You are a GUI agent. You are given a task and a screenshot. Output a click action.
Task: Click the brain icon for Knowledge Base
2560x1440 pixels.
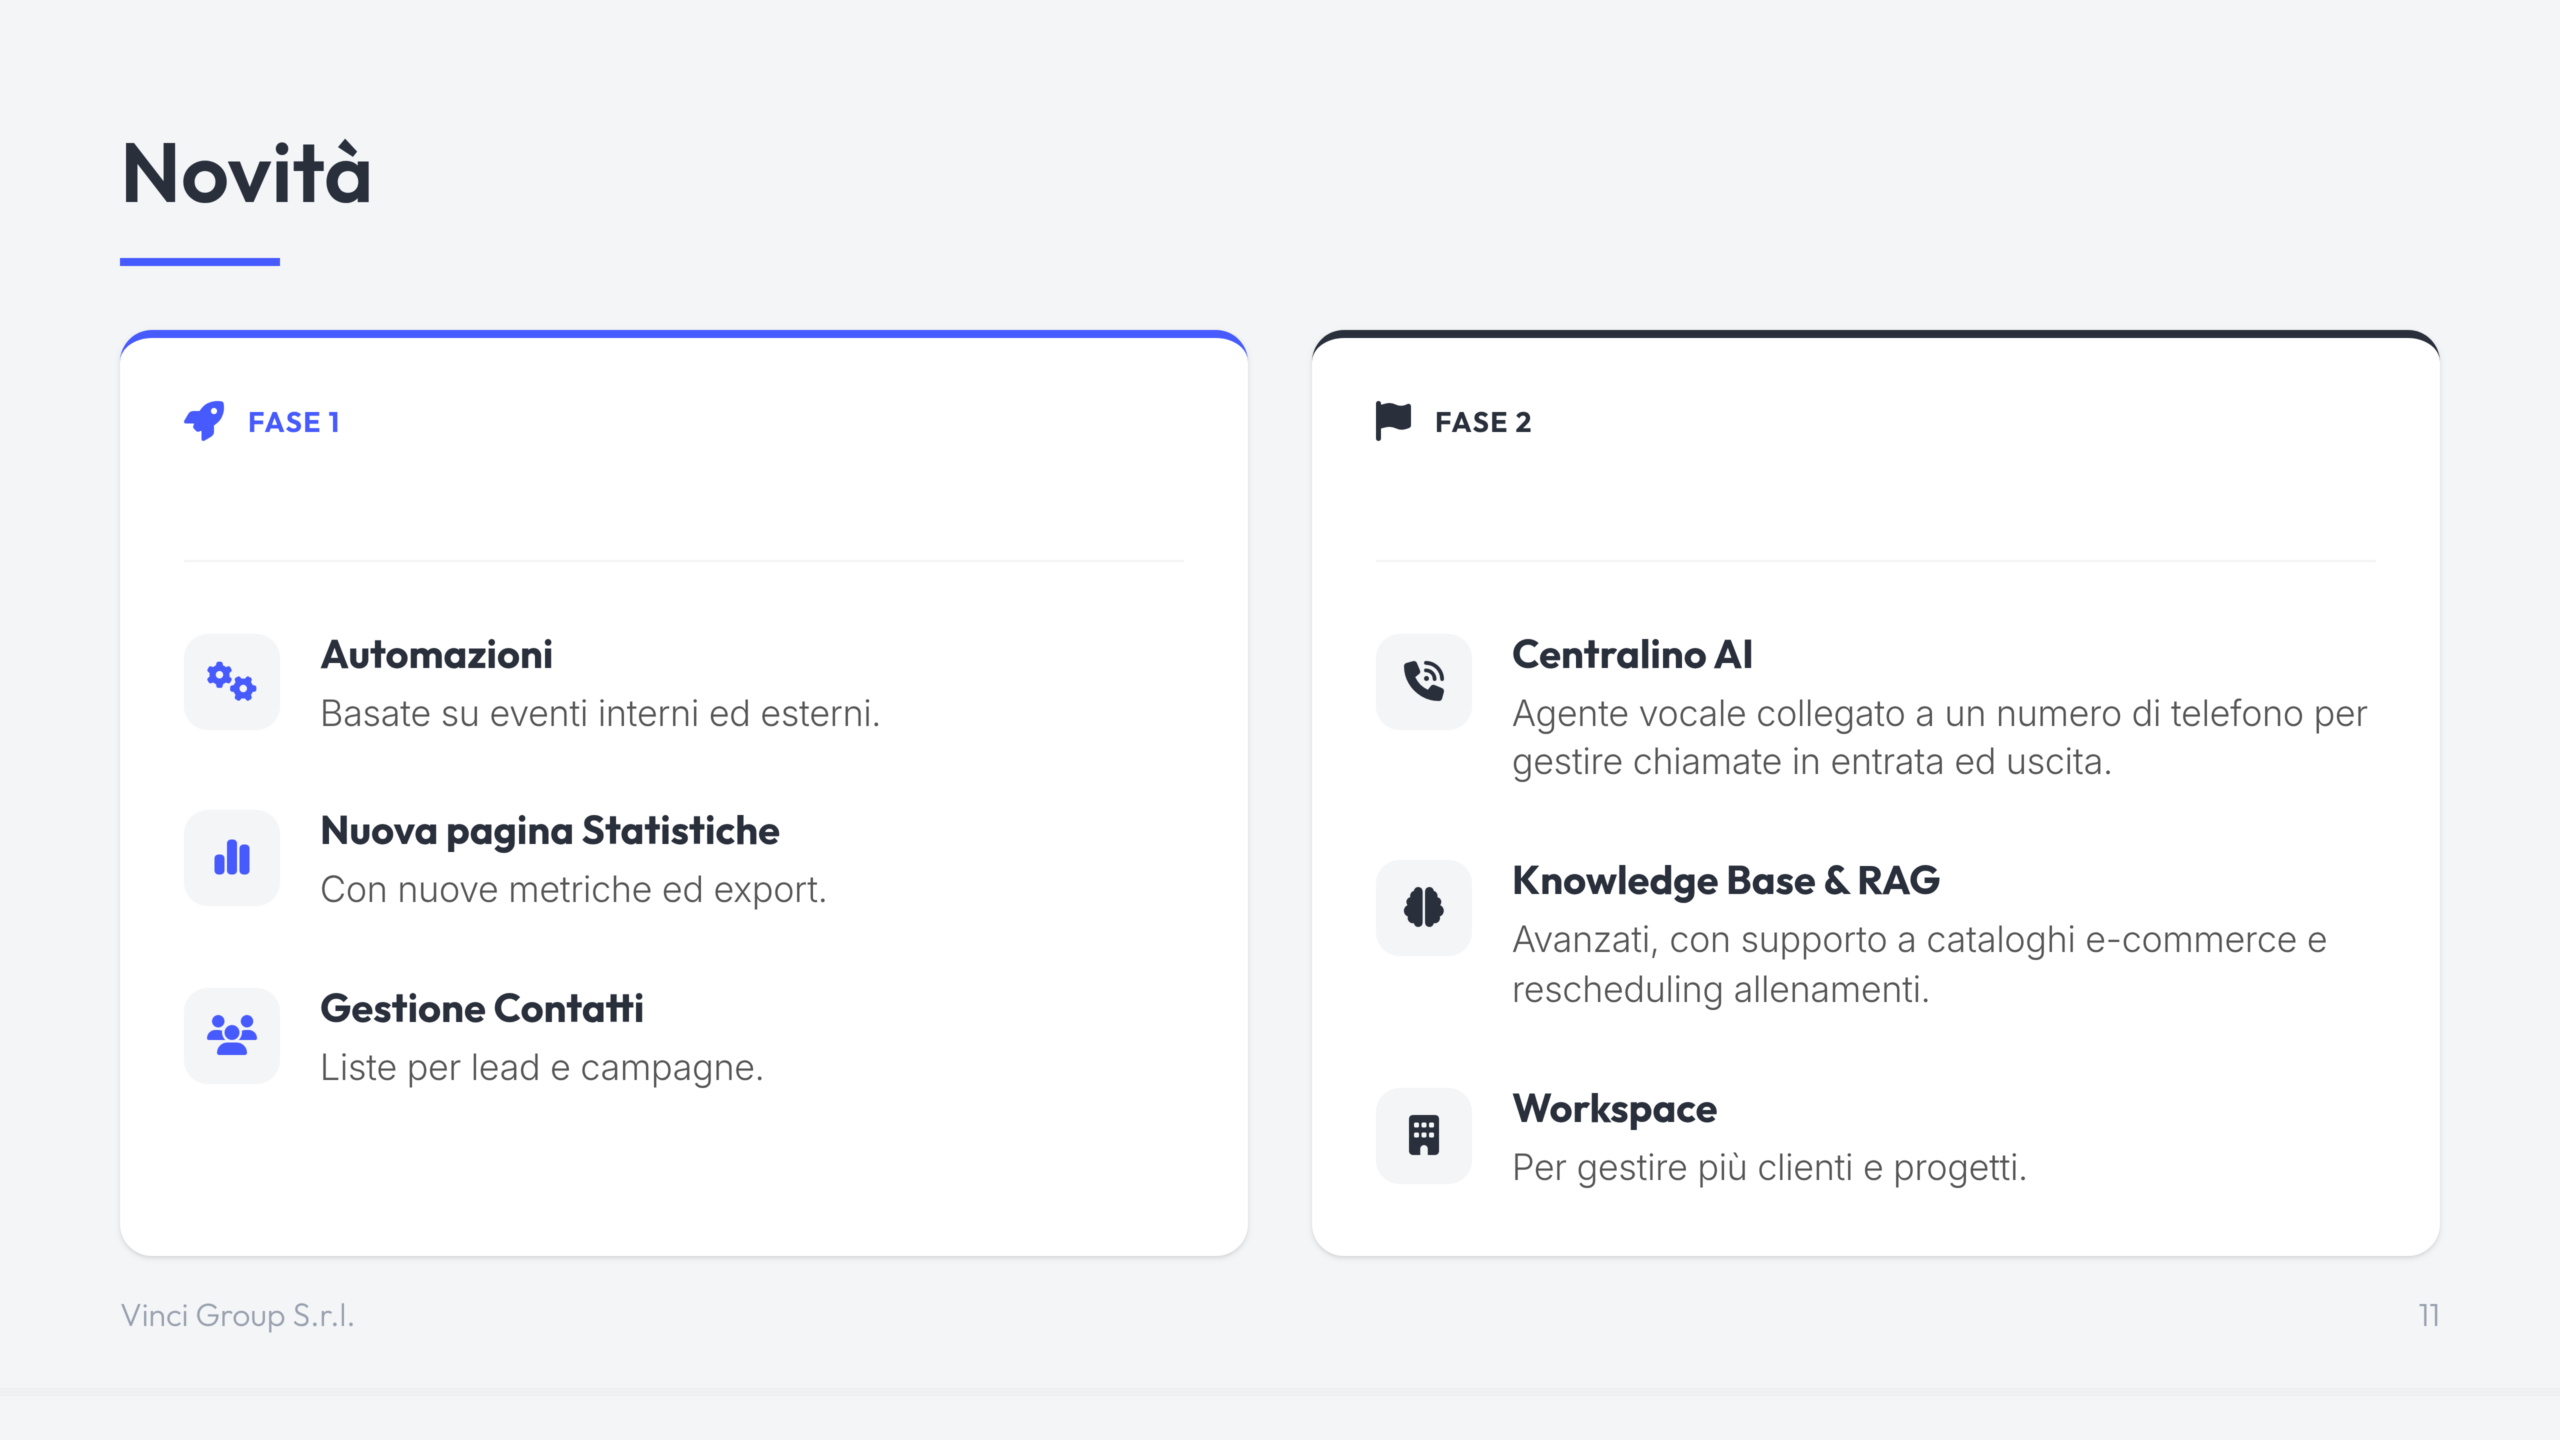(1423, 908)
